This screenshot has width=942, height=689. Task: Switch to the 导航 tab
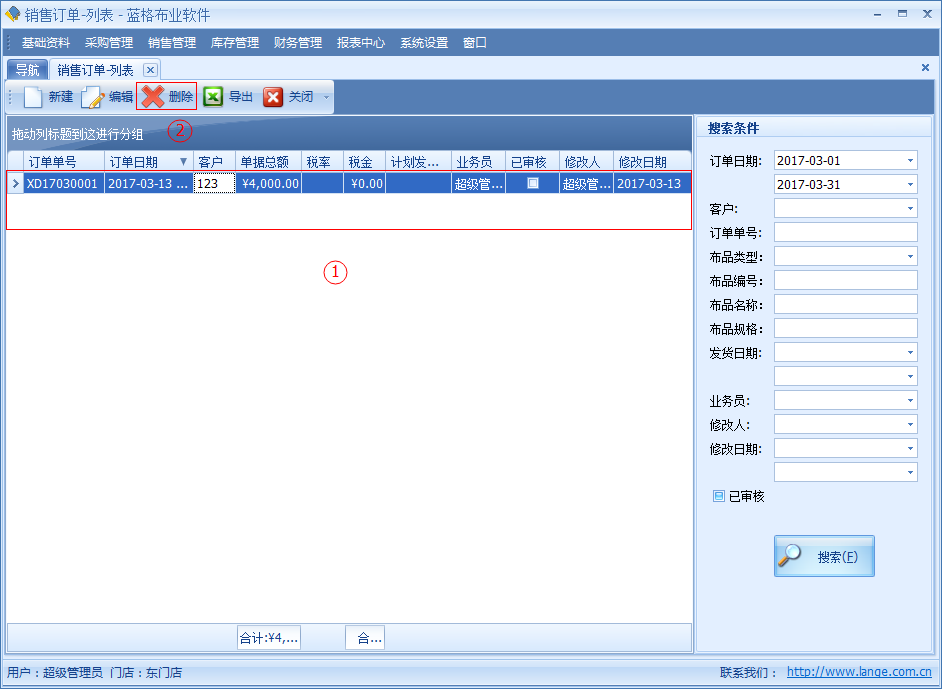(x=27, y=70)
